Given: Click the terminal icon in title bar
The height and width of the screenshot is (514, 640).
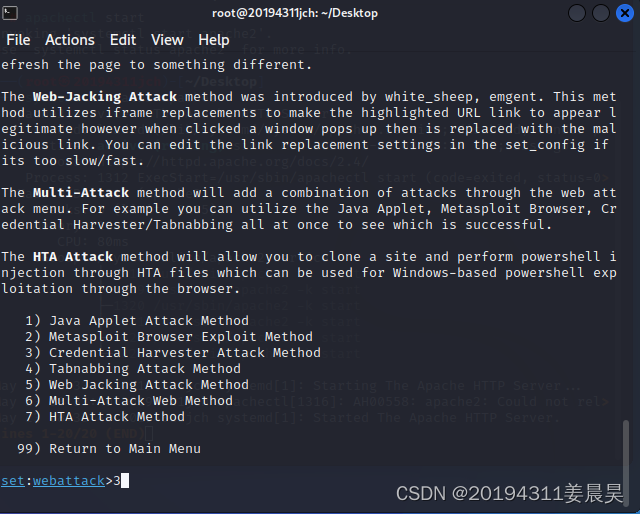Looking at the screenshot, I should 10,13.
